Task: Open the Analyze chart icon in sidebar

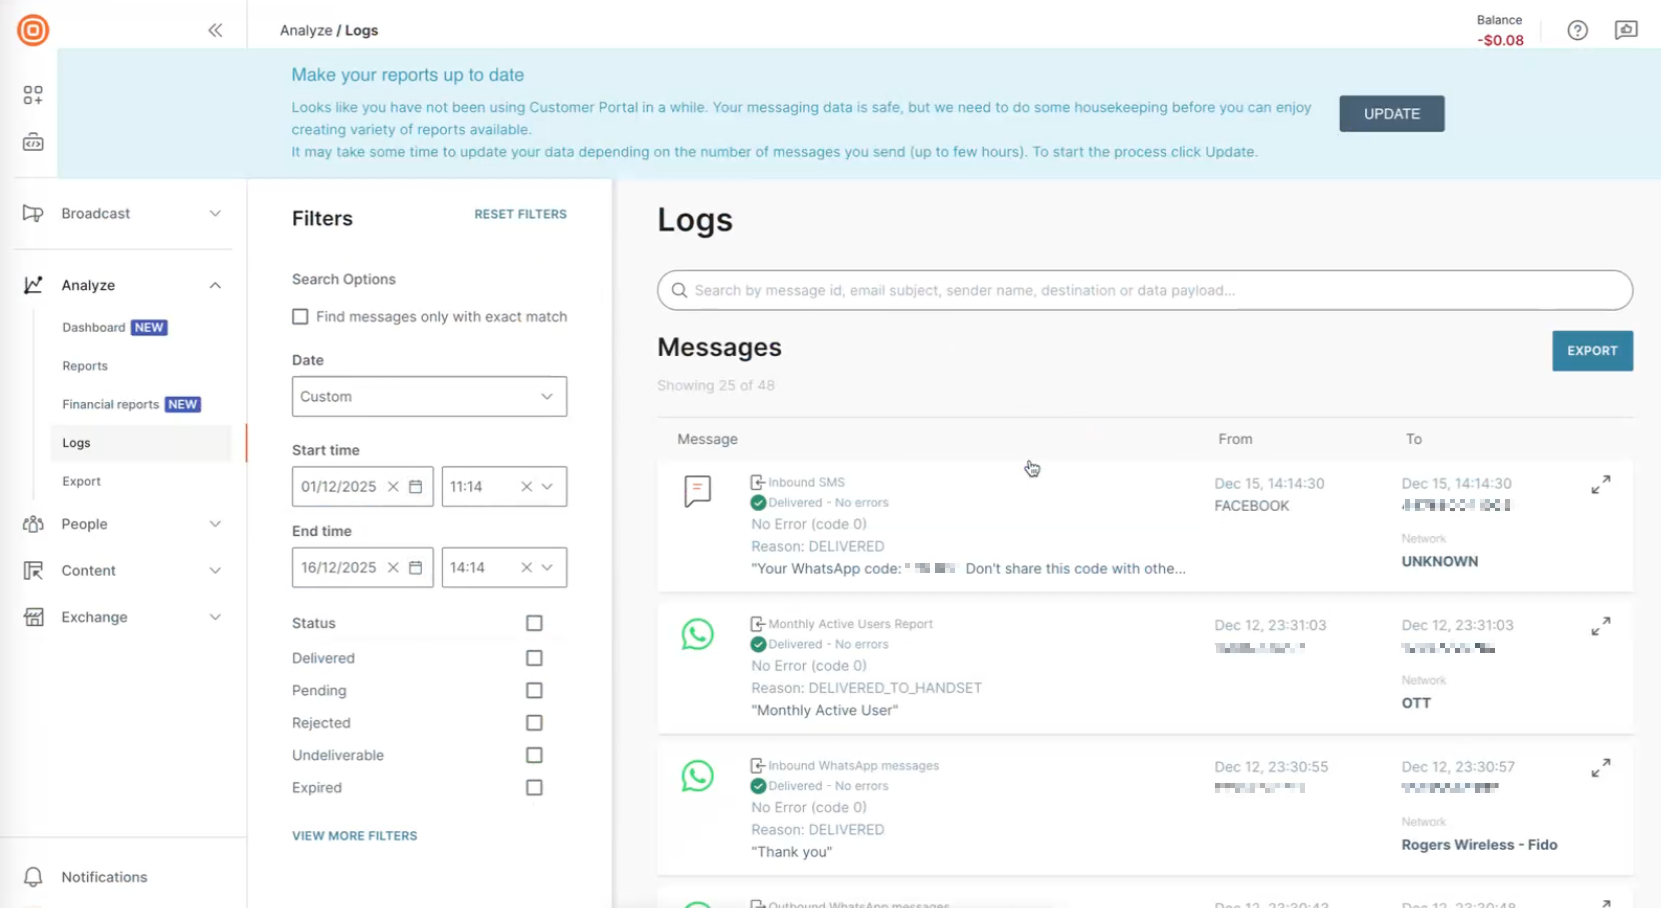Action: click(32, 284)
